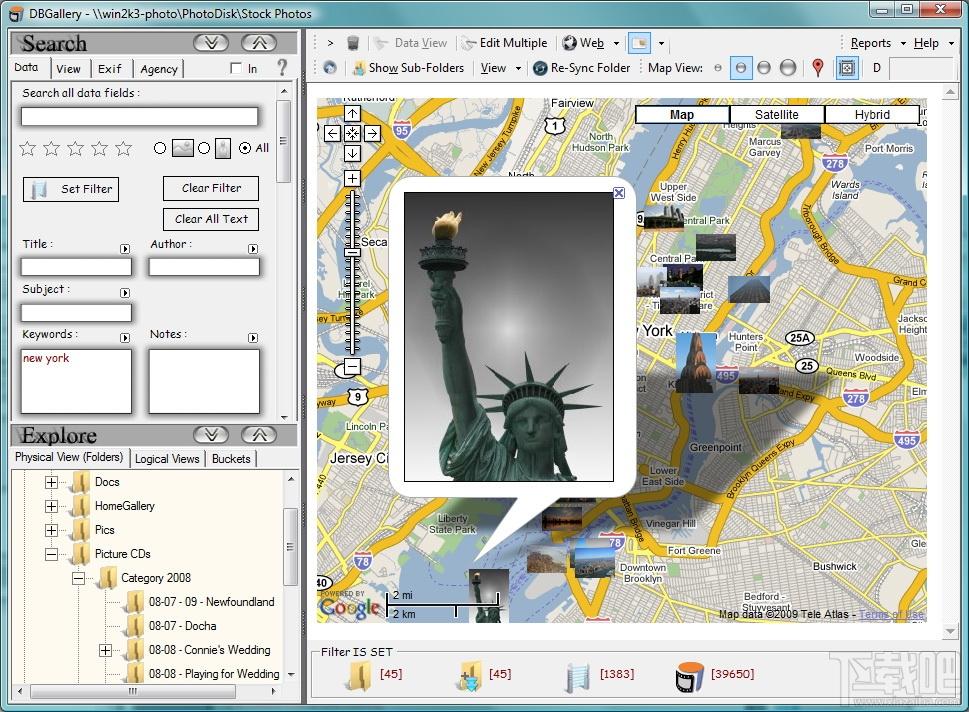The width and height of the screenshot is (969, 712).
Task: Close the Statue of Liberty photo popup
Action: click(619, 193)
